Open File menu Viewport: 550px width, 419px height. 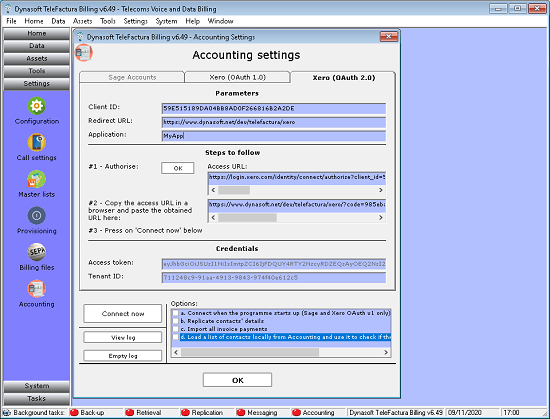click(12, 21)
